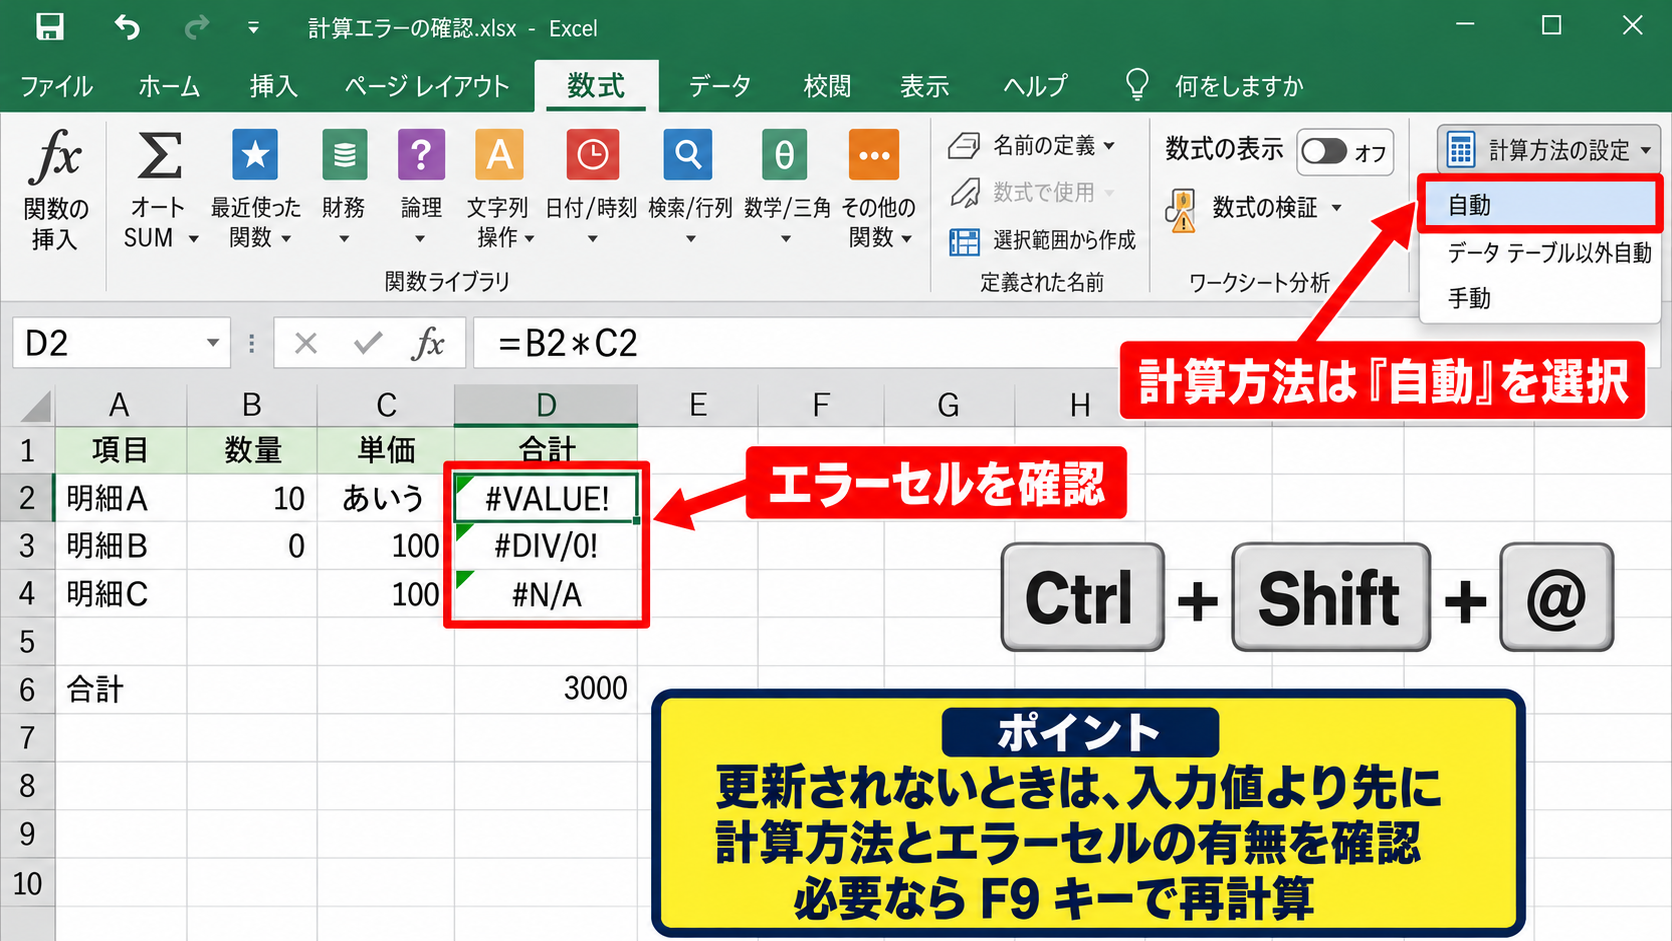Select cell containing あいう

[386, 498]
